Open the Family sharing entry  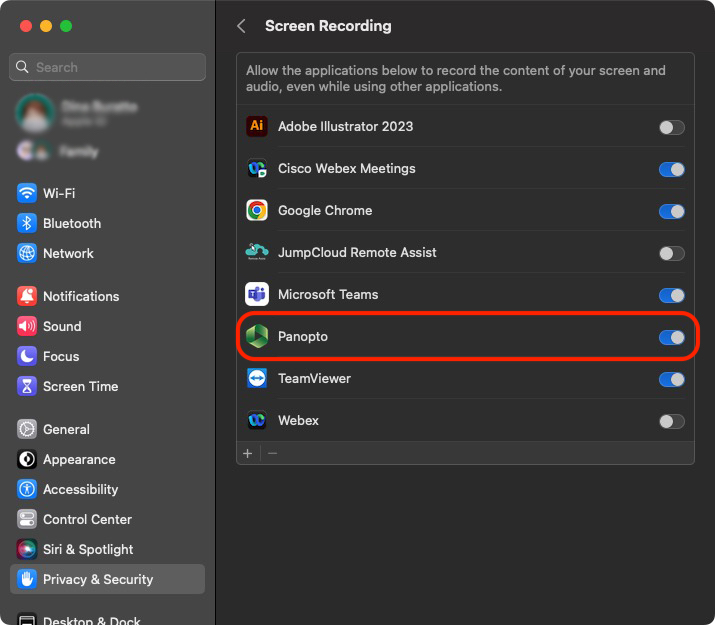[107, 151]
